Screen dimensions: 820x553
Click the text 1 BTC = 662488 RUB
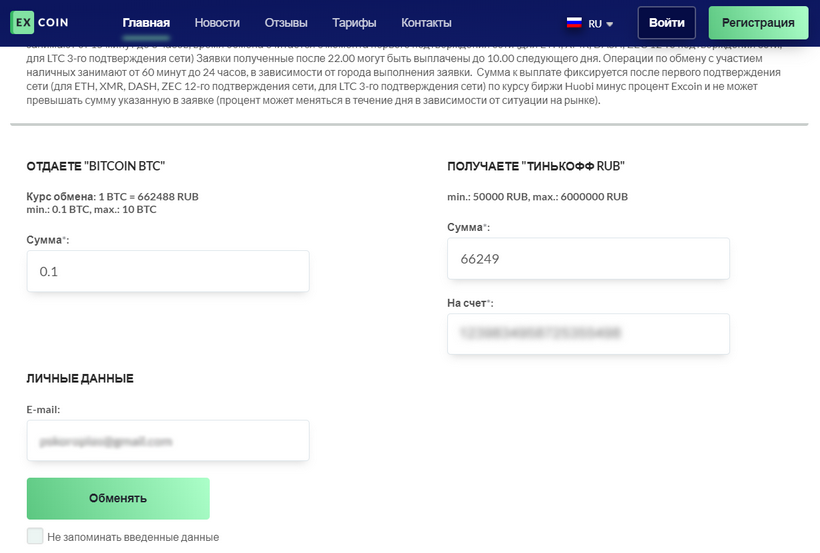(149, 197)
